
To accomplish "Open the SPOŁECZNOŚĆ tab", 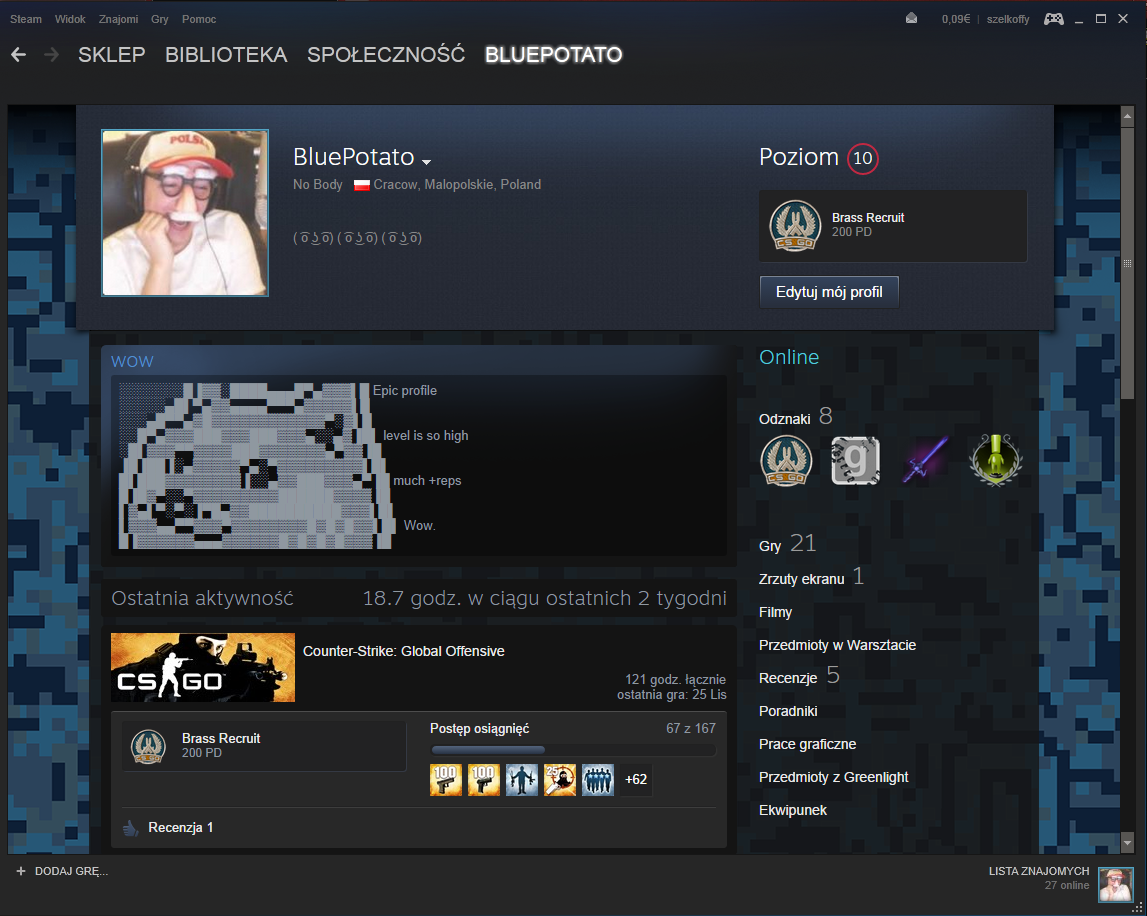I will pos(386,55).
